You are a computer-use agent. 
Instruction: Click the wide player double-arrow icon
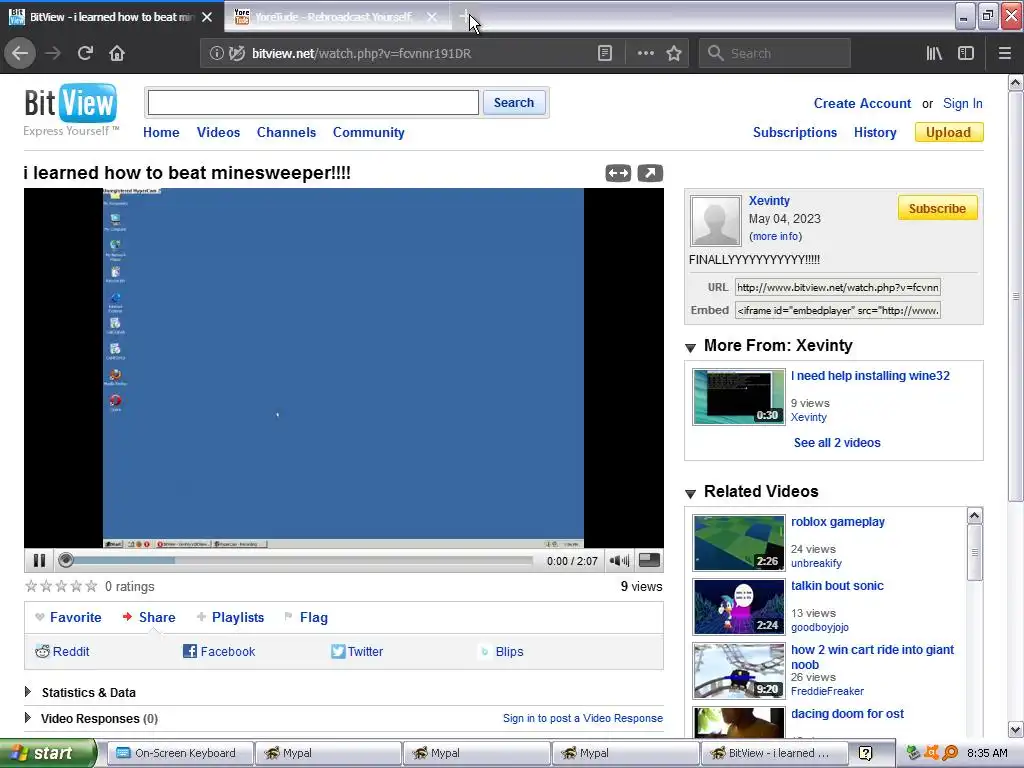[618, 173]
